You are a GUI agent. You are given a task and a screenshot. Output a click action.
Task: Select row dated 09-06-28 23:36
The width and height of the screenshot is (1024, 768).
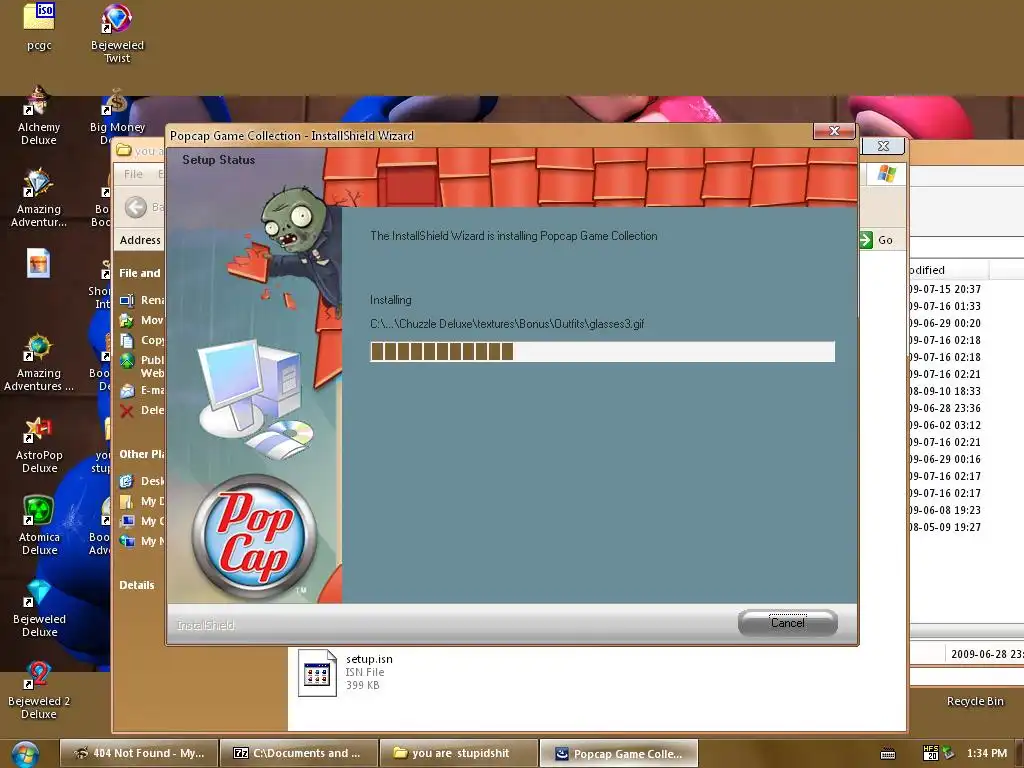point(945,408)
